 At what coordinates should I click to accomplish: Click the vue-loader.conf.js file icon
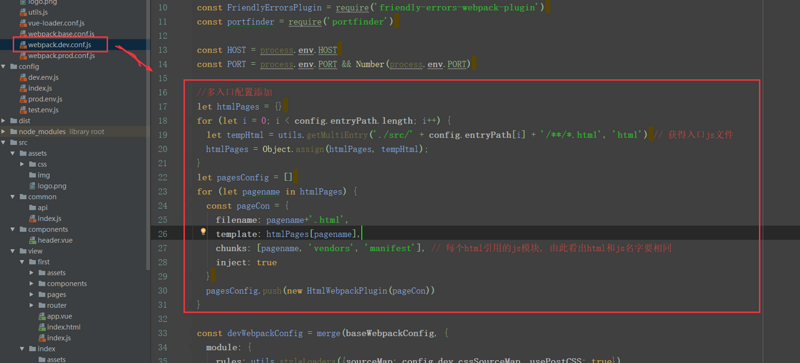[x=23, y=23]
